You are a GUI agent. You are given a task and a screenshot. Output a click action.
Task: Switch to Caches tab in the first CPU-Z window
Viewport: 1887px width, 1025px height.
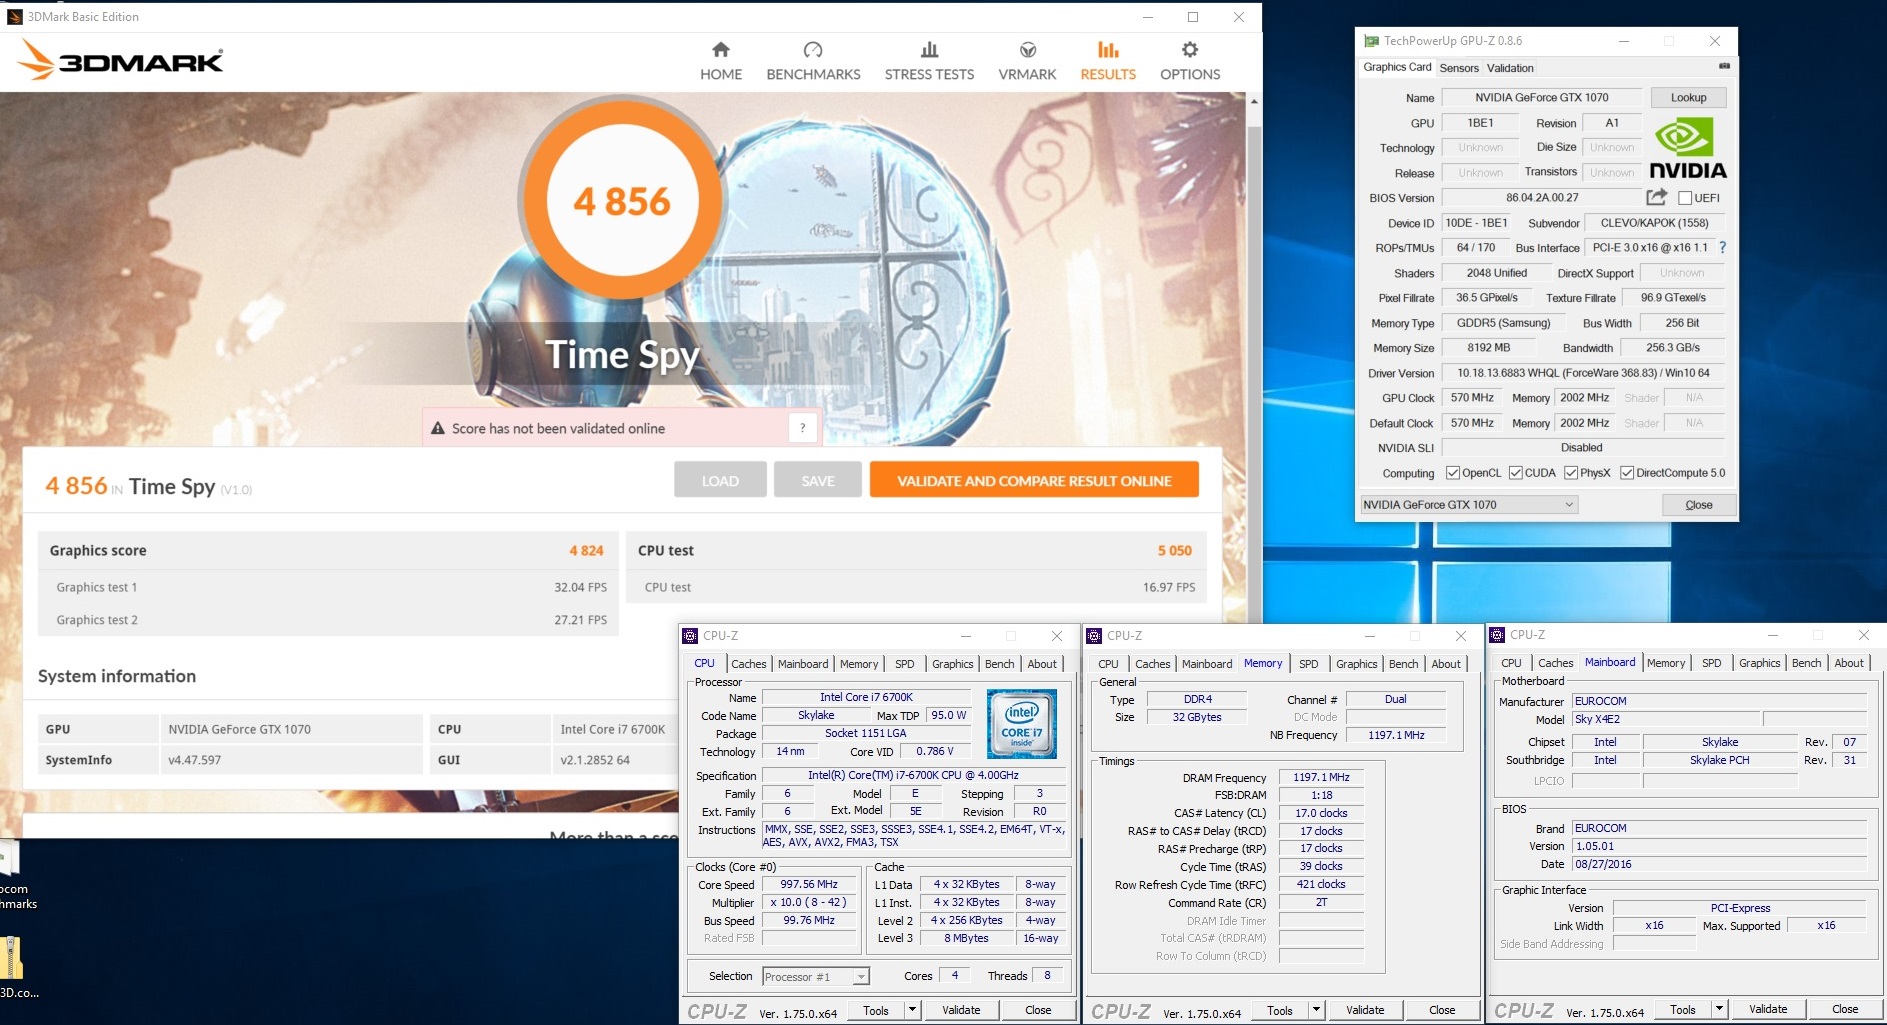tap(748, 664)
